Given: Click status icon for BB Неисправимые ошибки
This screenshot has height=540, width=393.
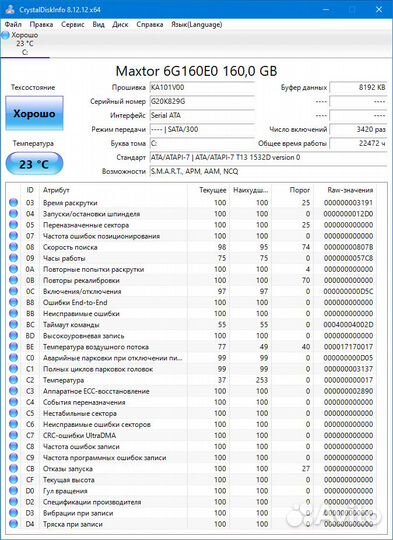Looking at the screenshot, I should [13, 313].
